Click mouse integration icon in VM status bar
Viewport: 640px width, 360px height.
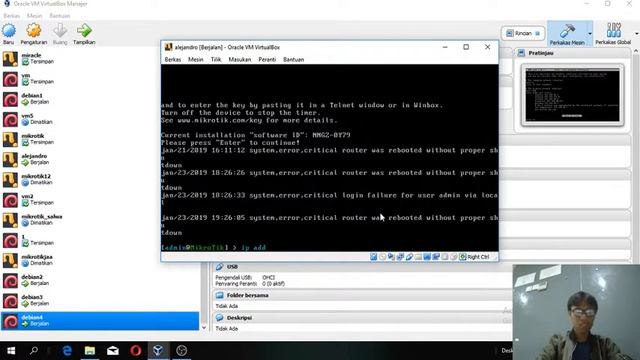(x=453, y=257)
